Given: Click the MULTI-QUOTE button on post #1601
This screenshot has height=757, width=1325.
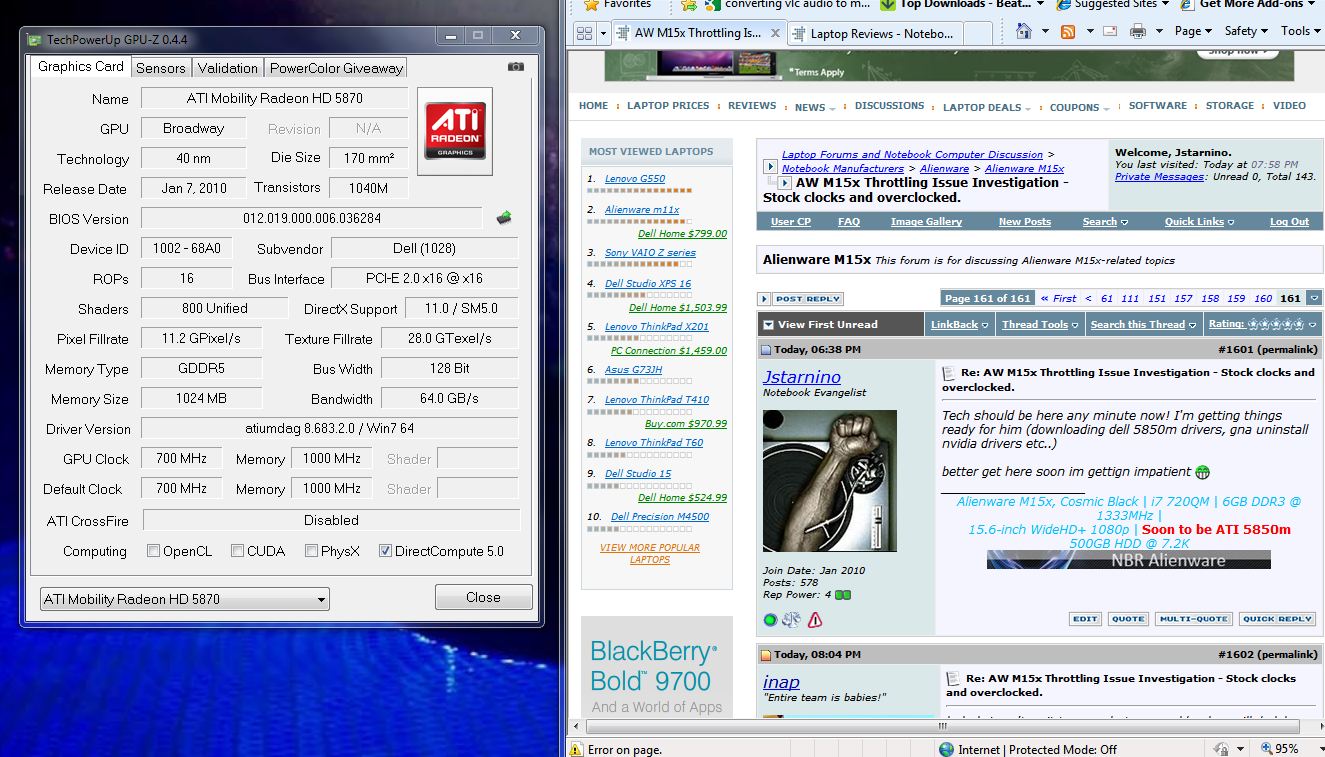Looking at the screenshot, I should pyautogui.click(x=1193, y=619).
